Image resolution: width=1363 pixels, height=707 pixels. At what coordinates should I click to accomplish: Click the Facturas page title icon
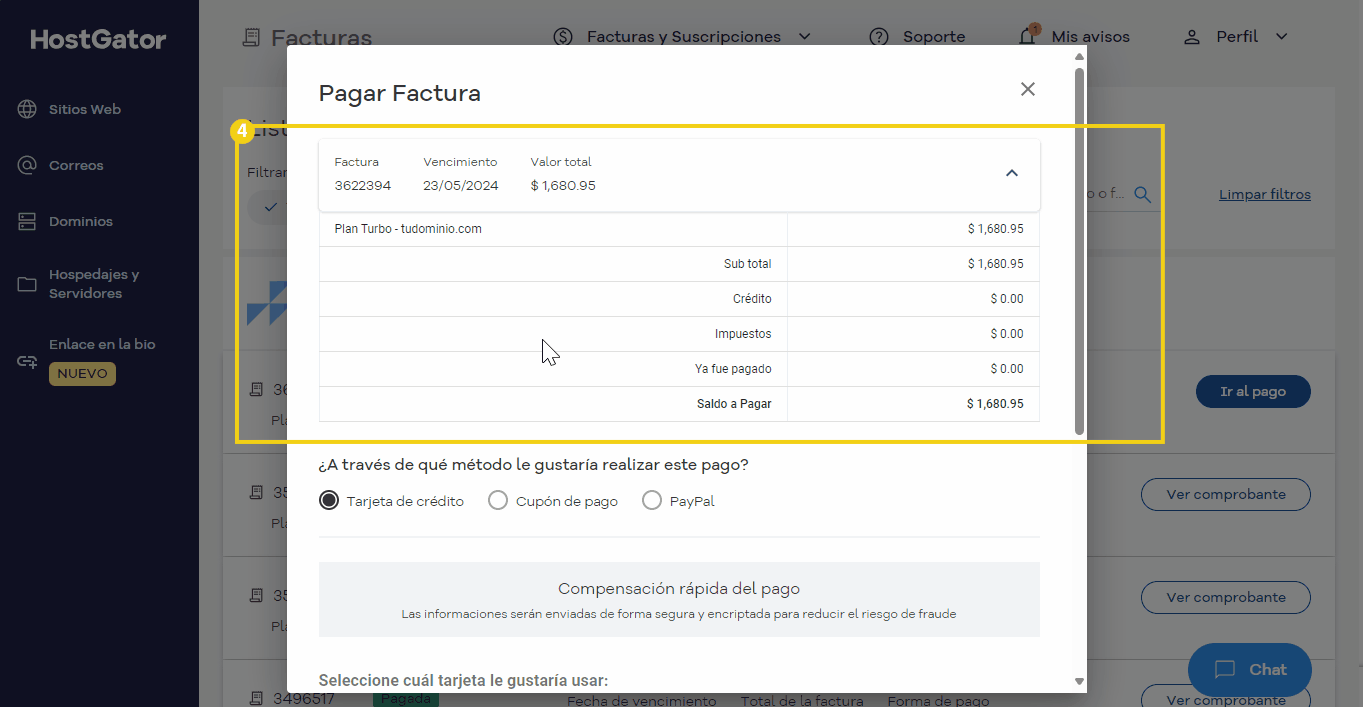click(252, 38)
